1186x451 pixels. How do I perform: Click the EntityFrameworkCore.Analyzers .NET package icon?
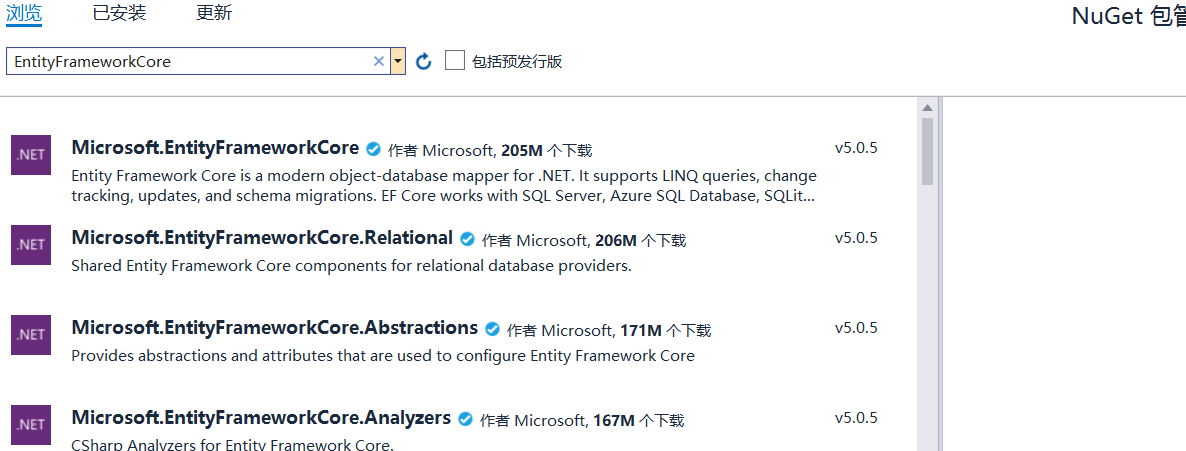pos(31,424)
